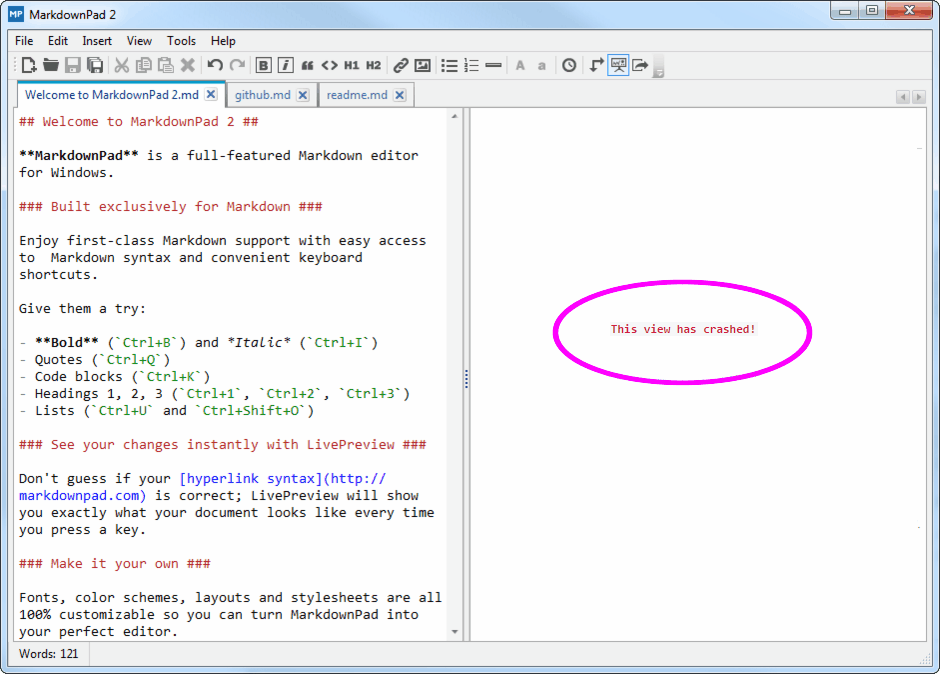Insert a horizontal rule
Viewport: 940px width, 674px height.
(493, 65)
